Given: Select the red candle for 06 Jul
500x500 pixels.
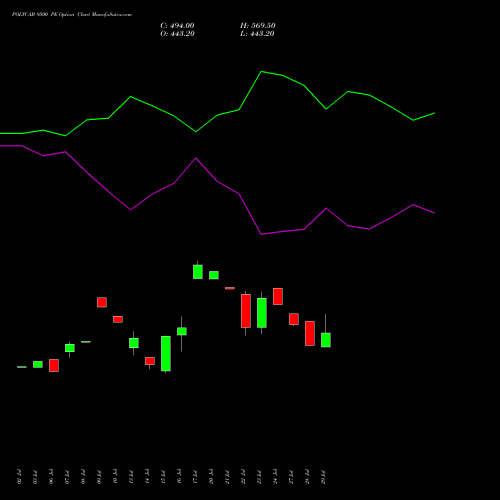Looking at the screenshot, I should (54, 365).
